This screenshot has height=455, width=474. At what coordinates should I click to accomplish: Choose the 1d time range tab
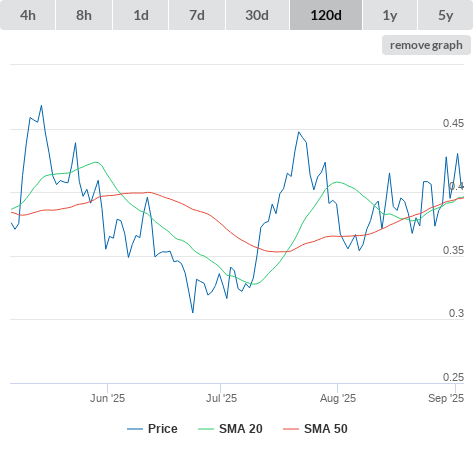[x=141, y=15]
